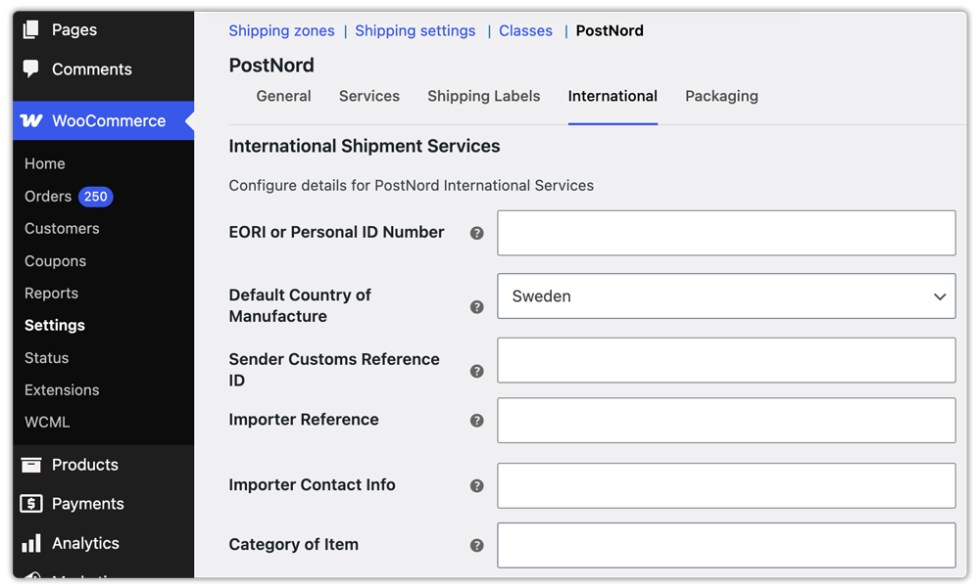980x588 pixels.
Task: Click the 250 orders count badge
Action: (96, 196)
